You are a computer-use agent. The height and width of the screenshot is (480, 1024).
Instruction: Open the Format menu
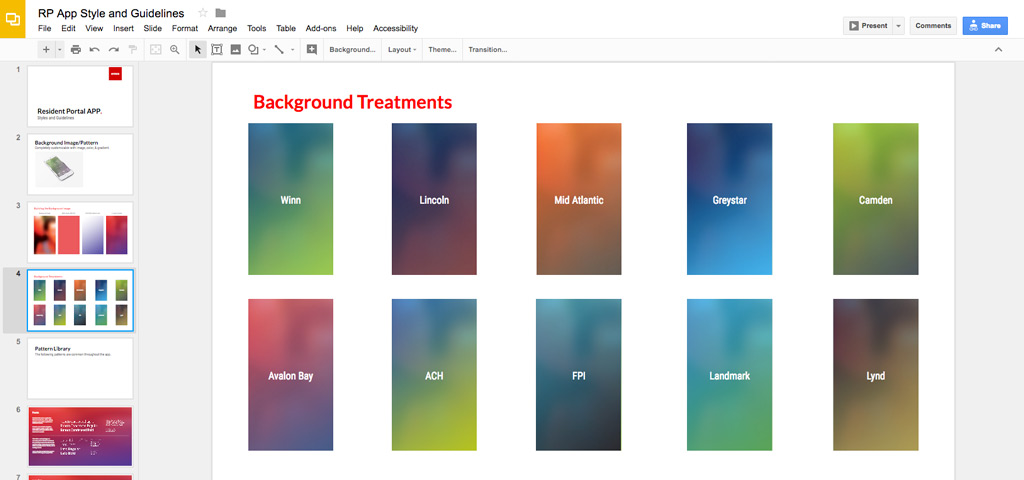click(x=185, y=29)
